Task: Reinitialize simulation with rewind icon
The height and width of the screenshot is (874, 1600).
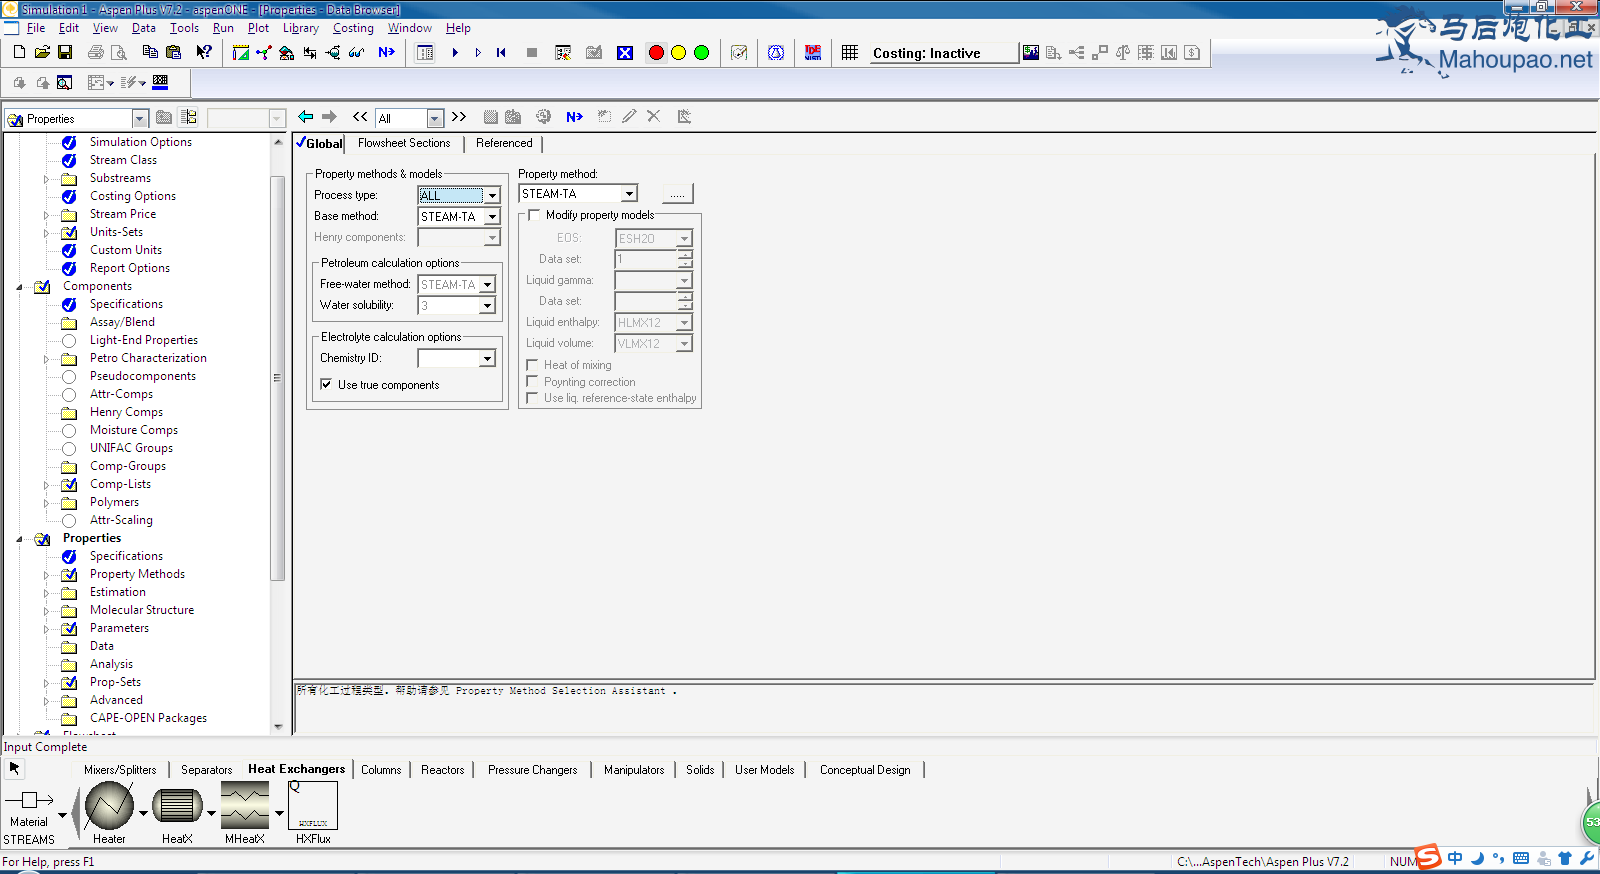Action: (x=501, y=53)
